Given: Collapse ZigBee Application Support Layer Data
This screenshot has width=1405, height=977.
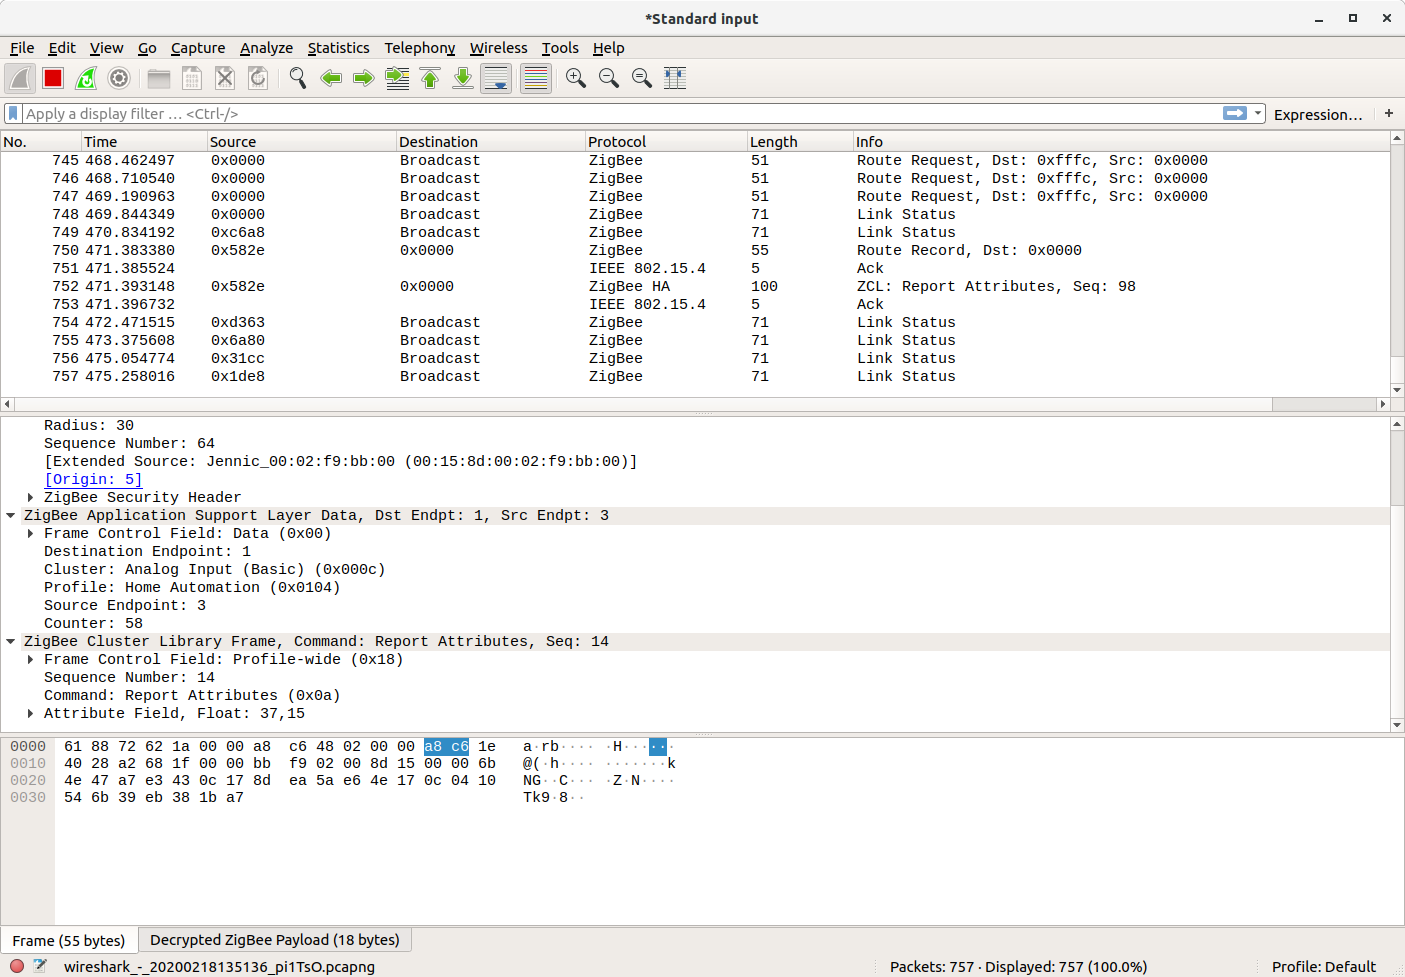Looking at the screenshot, I should tap(11, 515).
